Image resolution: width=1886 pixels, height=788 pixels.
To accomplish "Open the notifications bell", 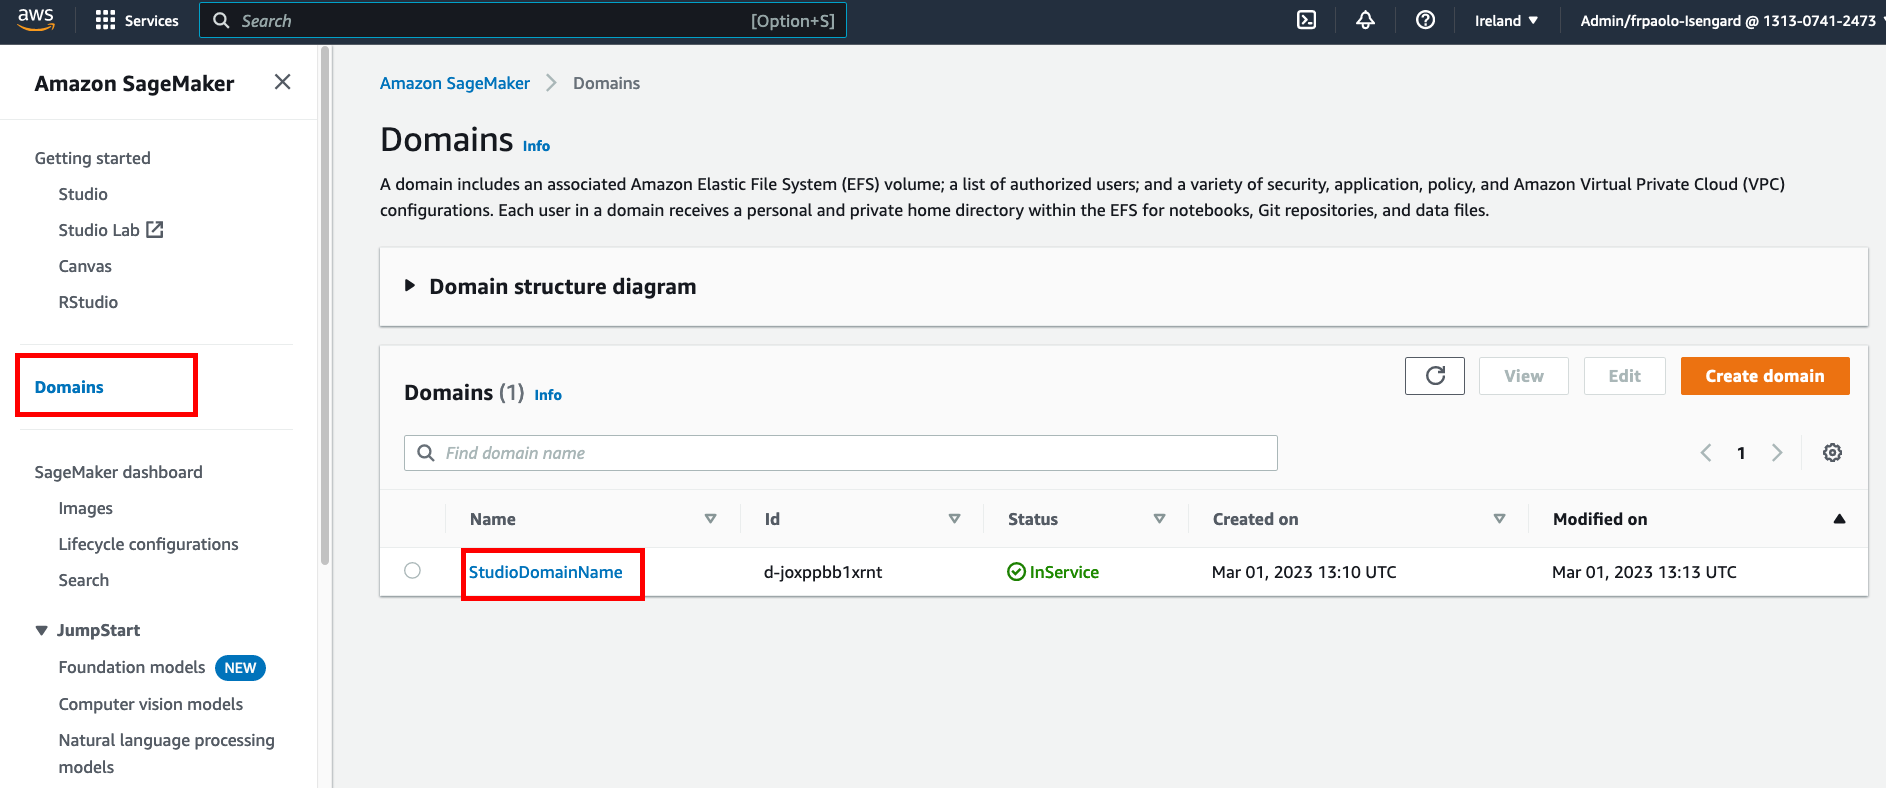I will (1365, 20).
